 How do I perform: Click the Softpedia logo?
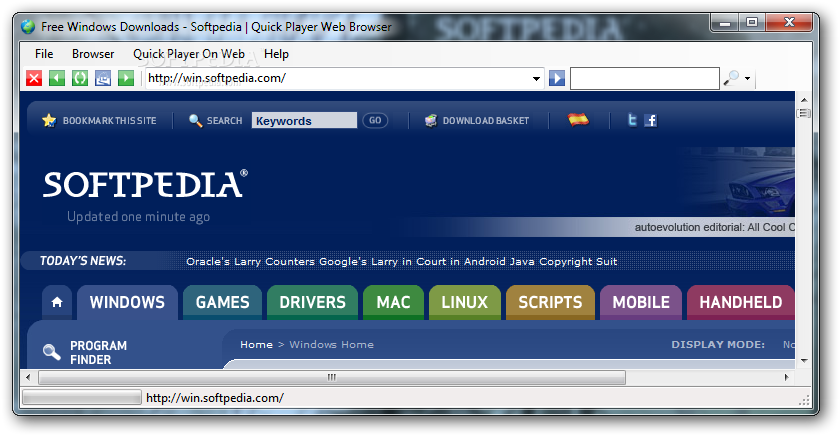145,184
